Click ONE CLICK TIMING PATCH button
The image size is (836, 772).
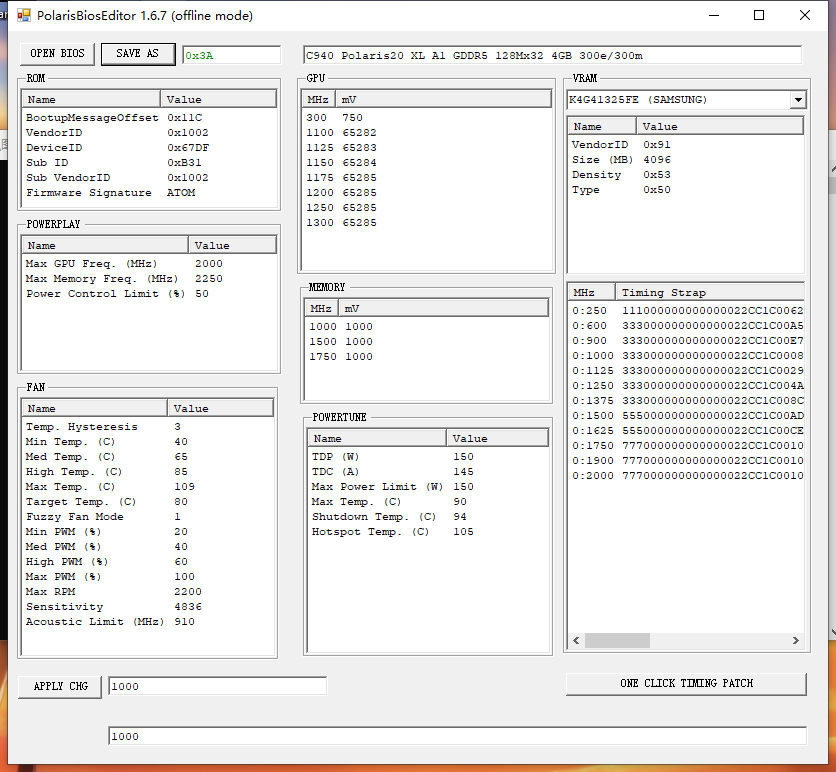(686, 683)
